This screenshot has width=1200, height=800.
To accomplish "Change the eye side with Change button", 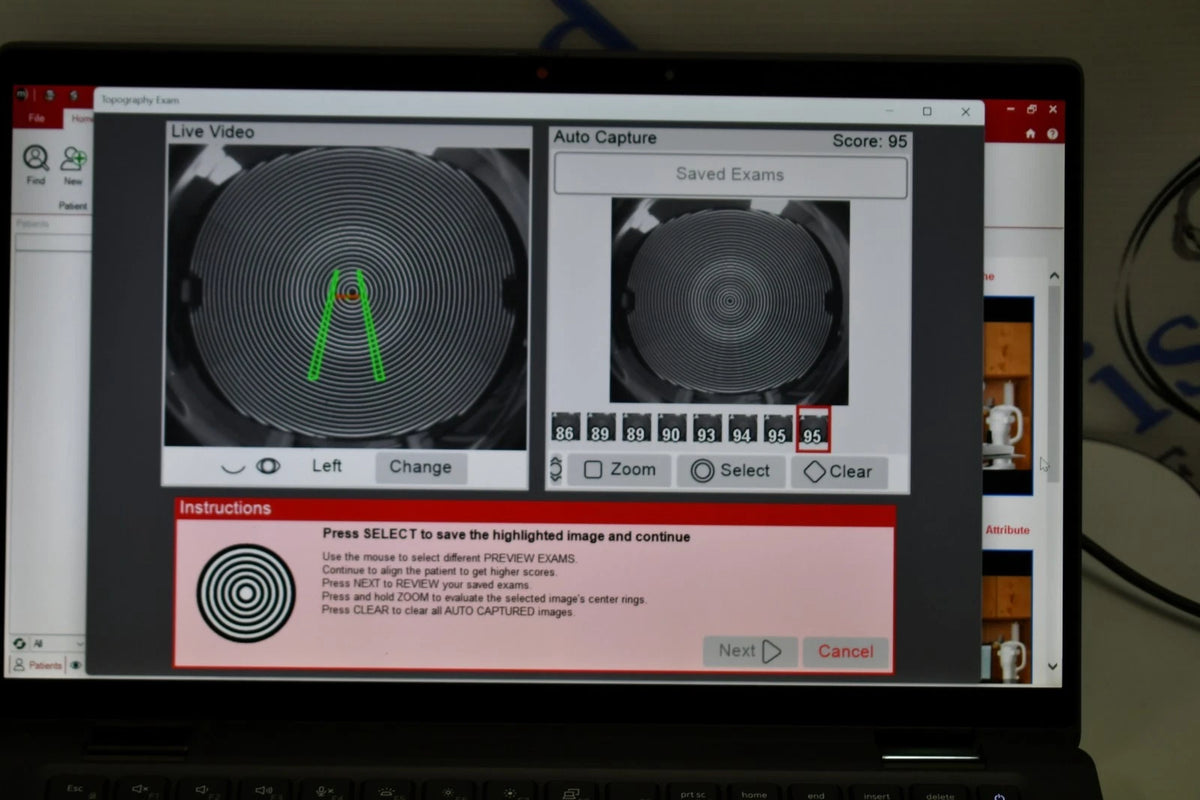I will pos(420,467).
